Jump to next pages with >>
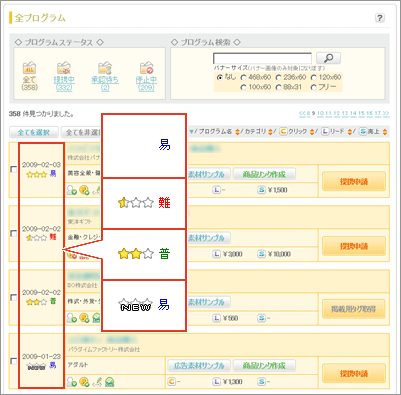This screenshot has width=401, height=395. click(386, 114)
